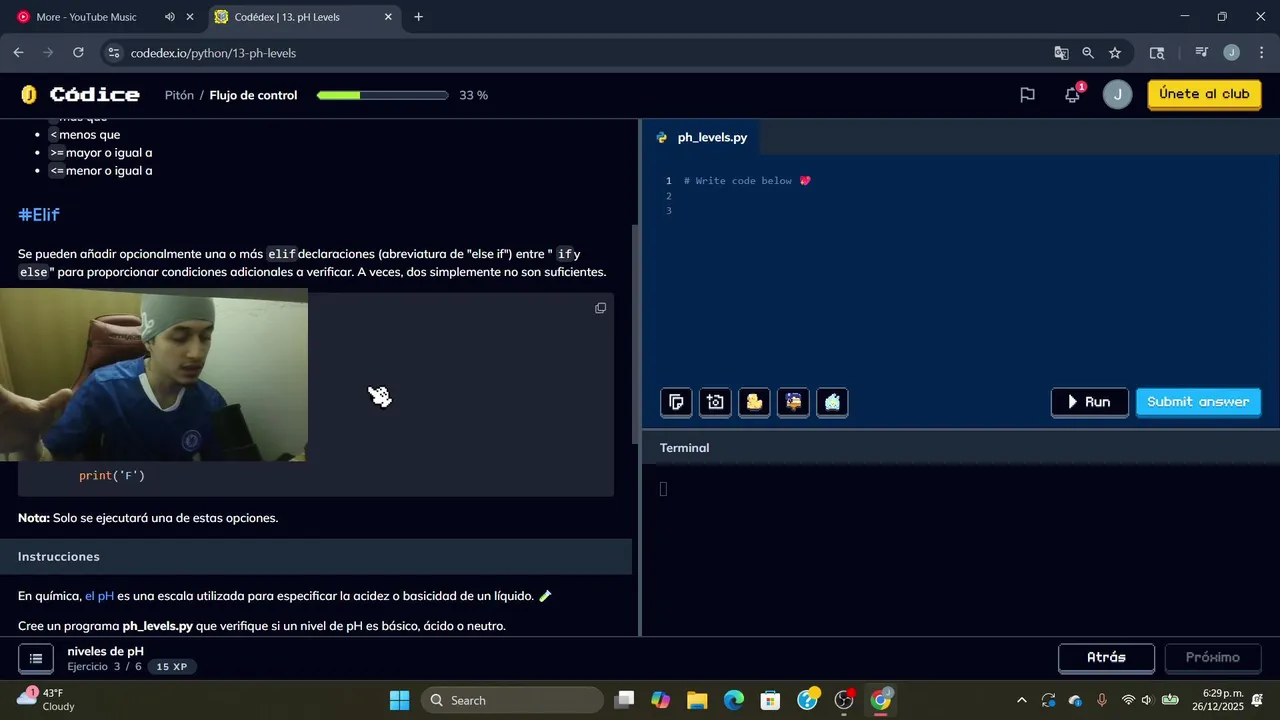
Task: Click the course progress bar at 33 %
Action: click(x=382, y=95)
